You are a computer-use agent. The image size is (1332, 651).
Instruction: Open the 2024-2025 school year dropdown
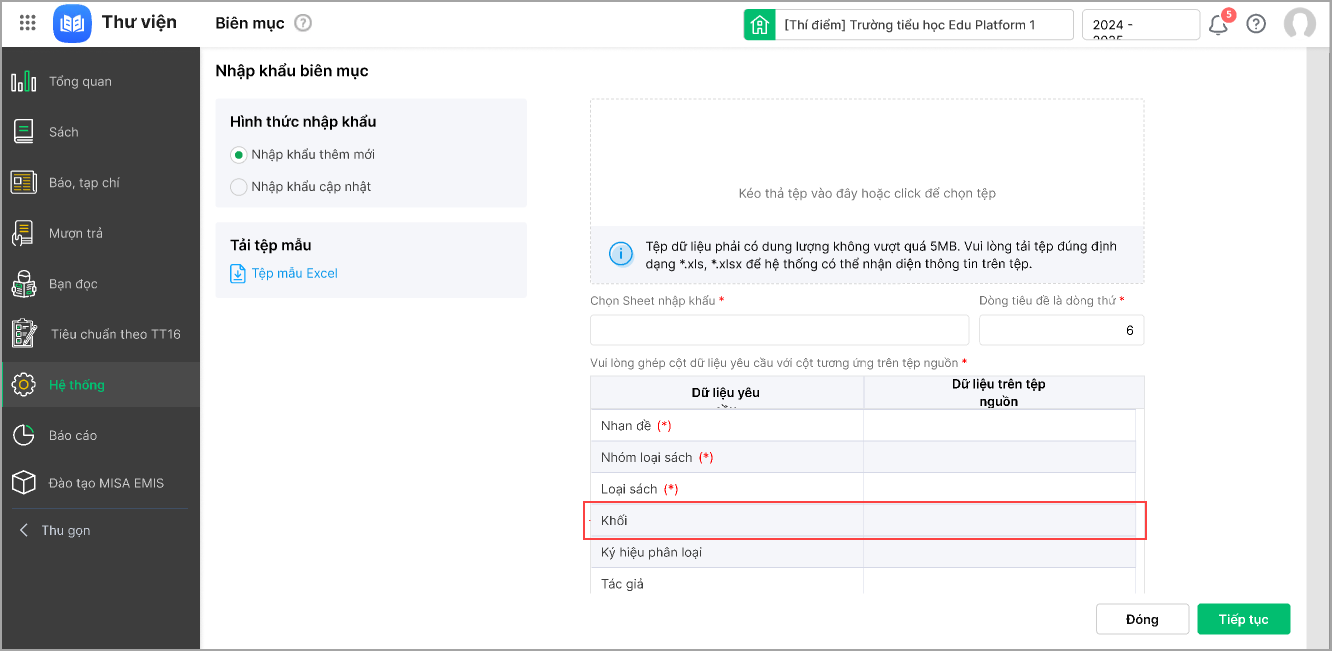pos(1140,25)
